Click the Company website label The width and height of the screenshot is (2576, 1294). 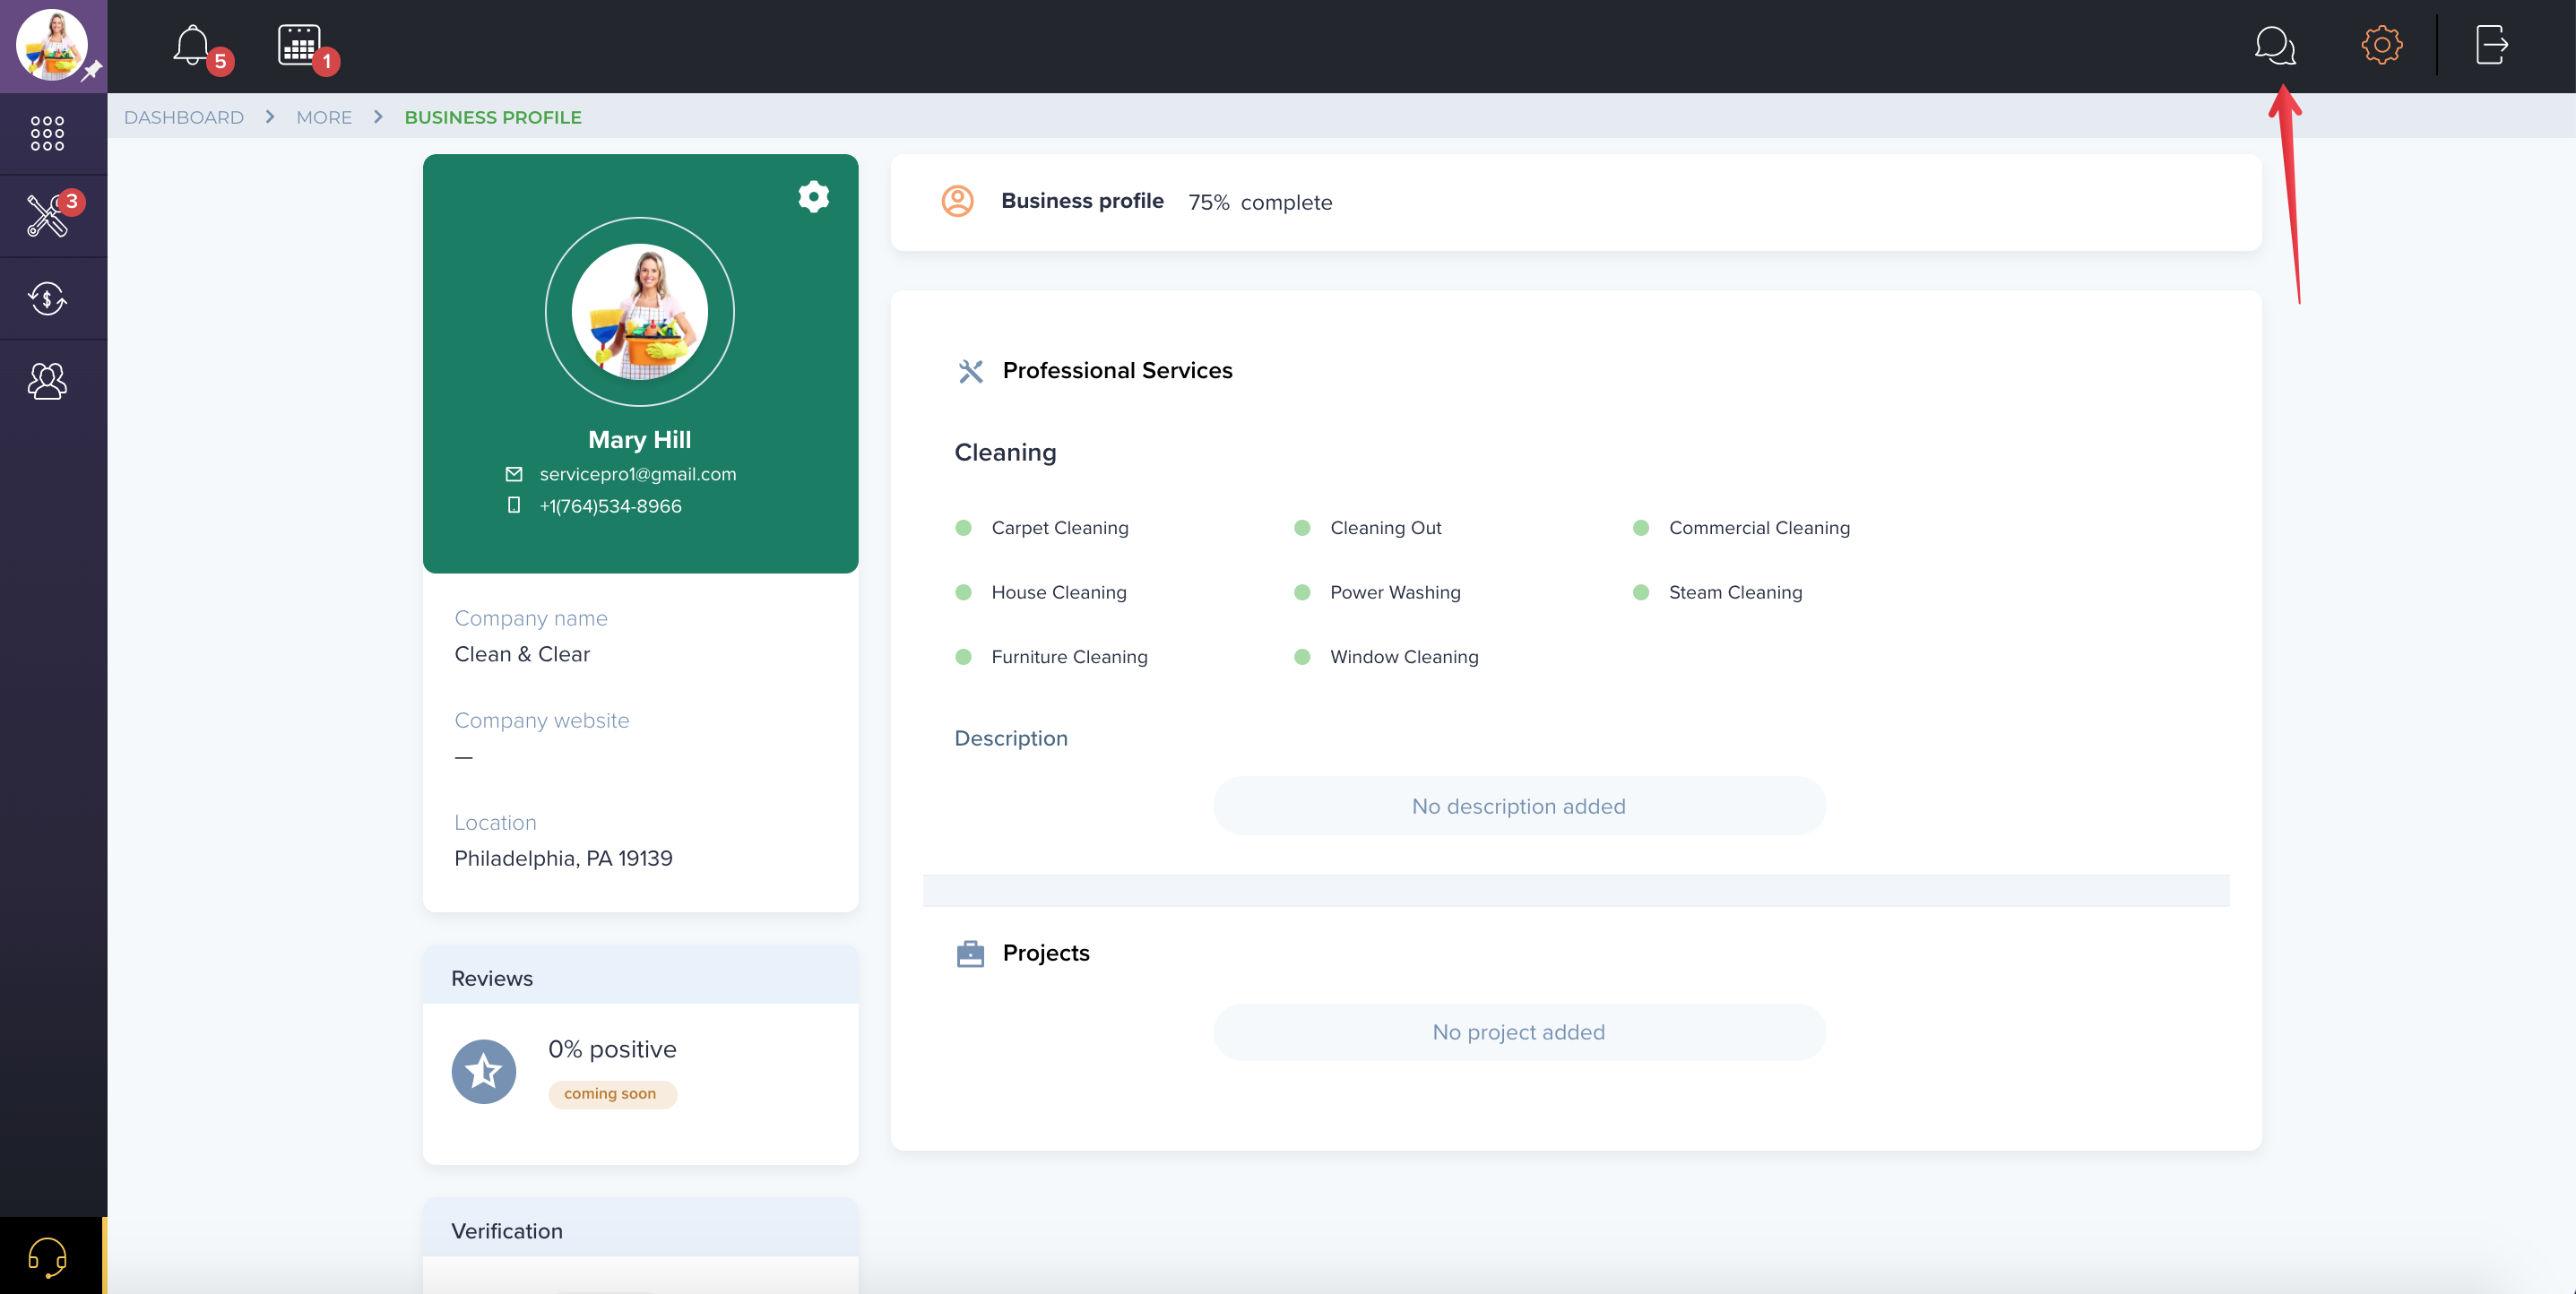tap(542, 720)
